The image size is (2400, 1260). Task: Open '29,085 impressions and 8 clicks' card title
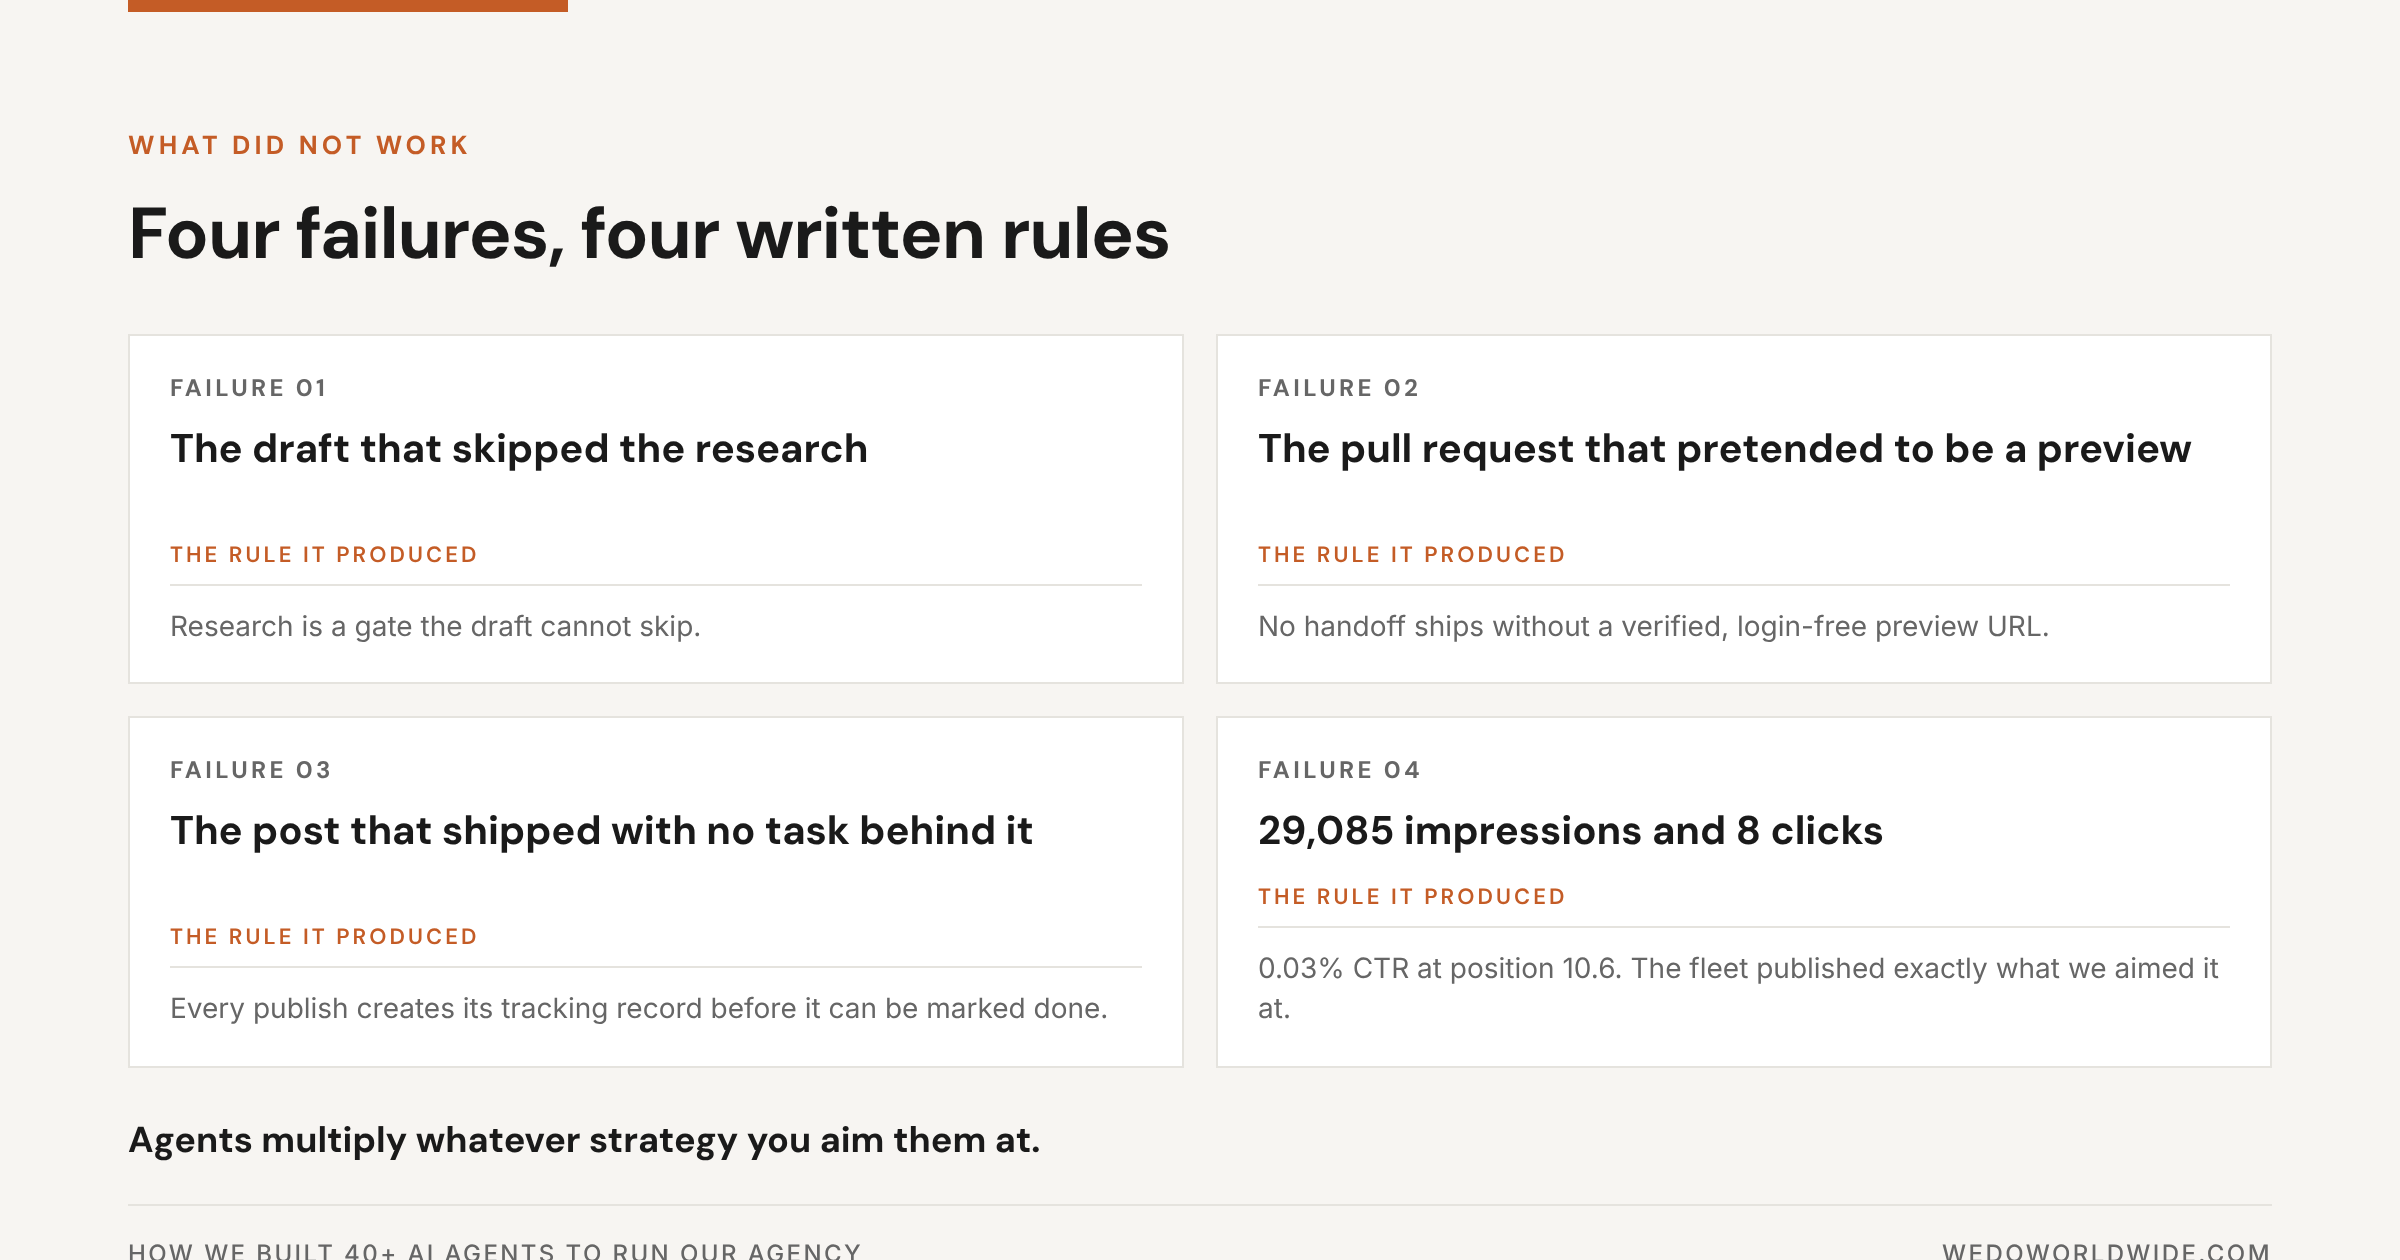point(1570,831)
